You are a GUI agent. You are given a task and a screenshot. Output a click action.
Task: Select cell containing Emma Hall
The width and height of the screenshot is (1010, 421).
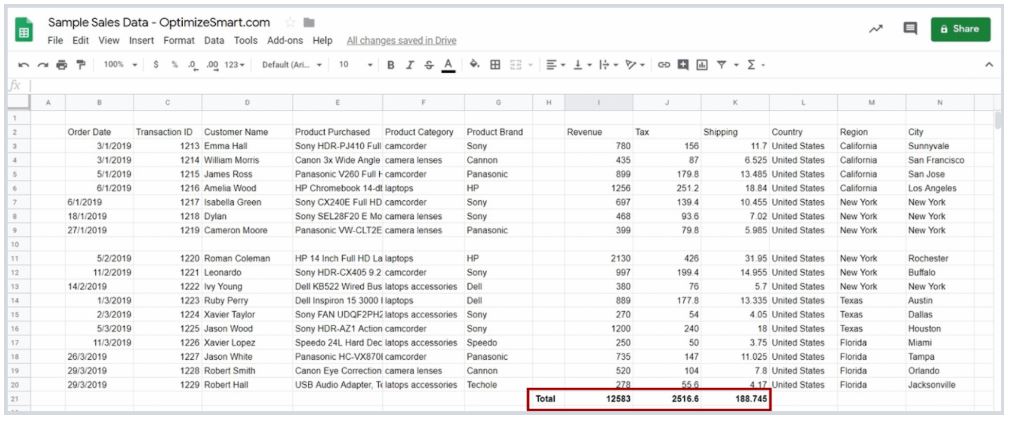[x=247, y=145]
